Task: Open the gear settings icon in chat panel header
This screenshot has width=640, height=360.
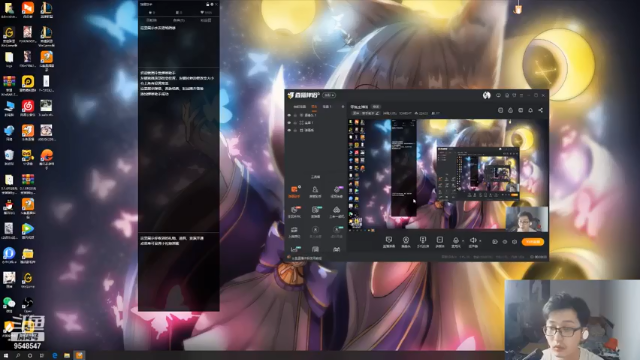Action: pyautogui.click(x=212, y=4)
